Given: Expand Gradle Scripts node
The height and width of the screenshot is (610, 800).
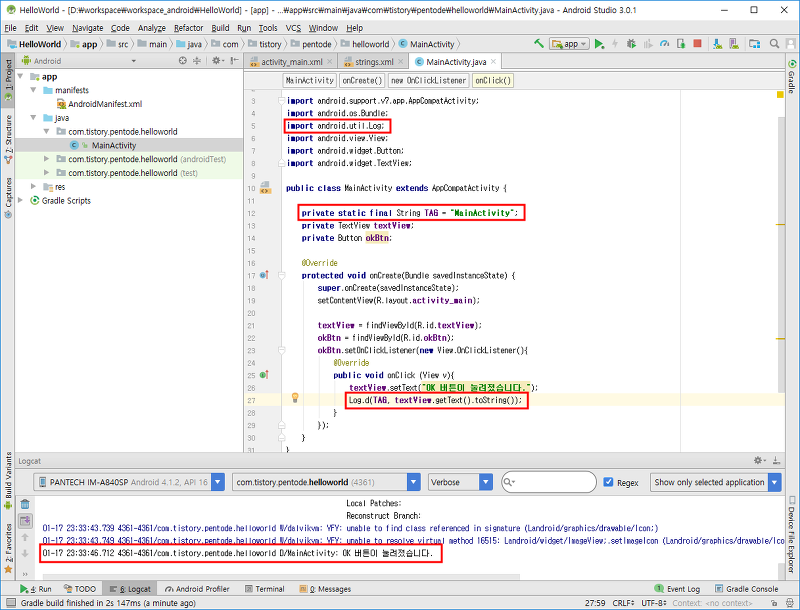Looking at the screenshot, I should [20, 200].
